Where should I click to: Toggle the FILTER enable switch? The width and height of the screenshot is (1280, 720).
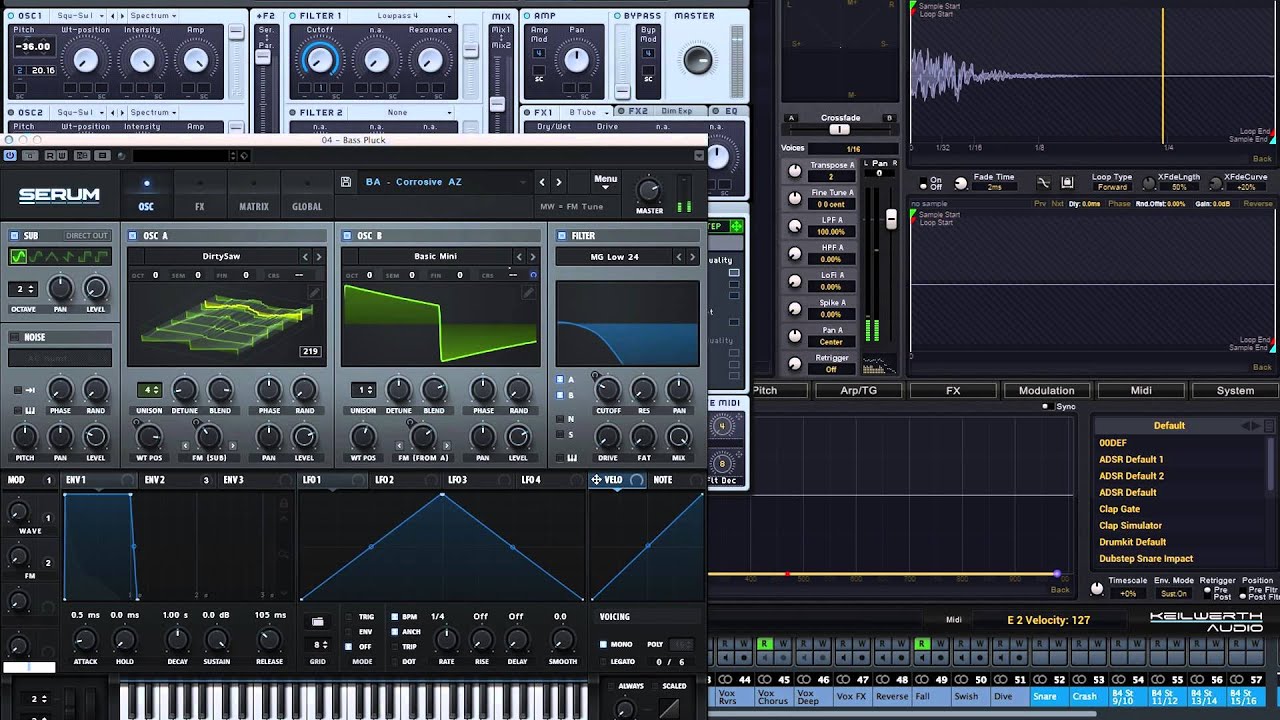point(561,236)
